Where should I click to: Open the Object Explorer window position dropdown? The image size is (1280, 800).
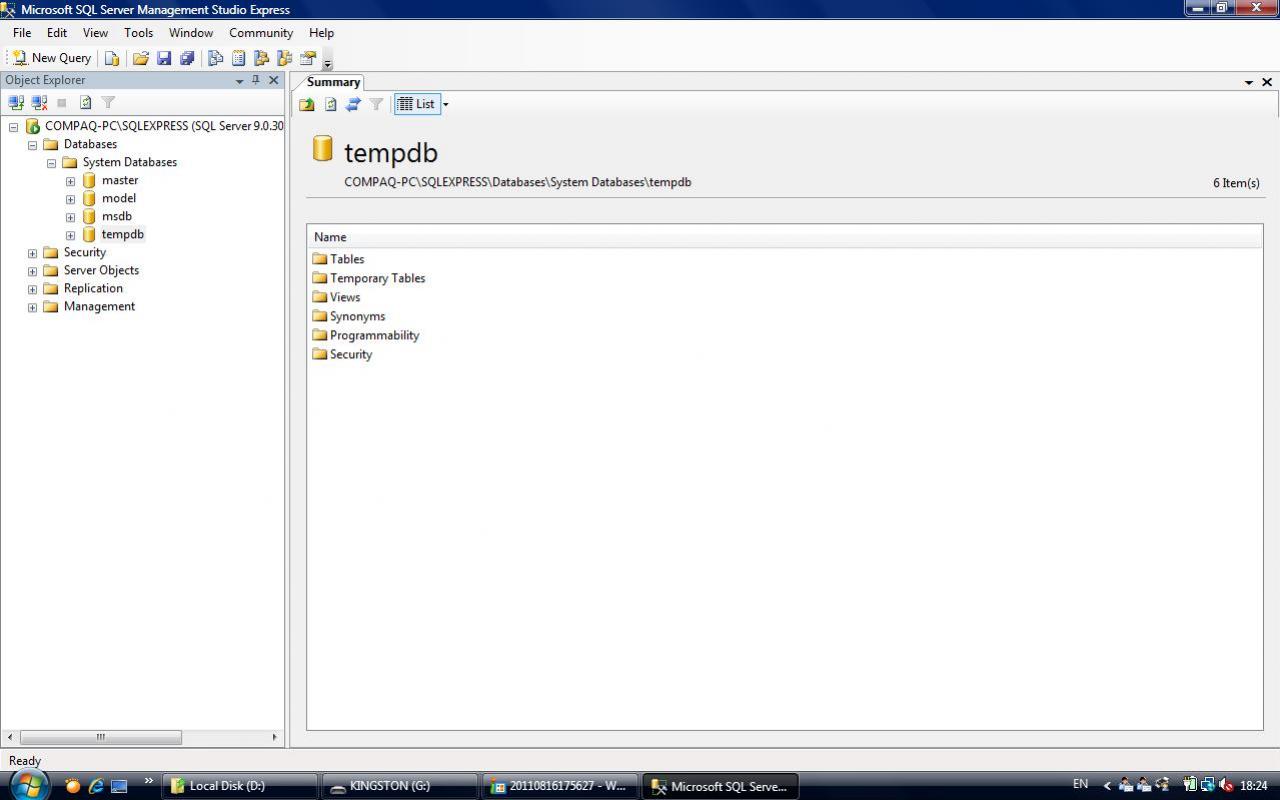click(239, 81)
